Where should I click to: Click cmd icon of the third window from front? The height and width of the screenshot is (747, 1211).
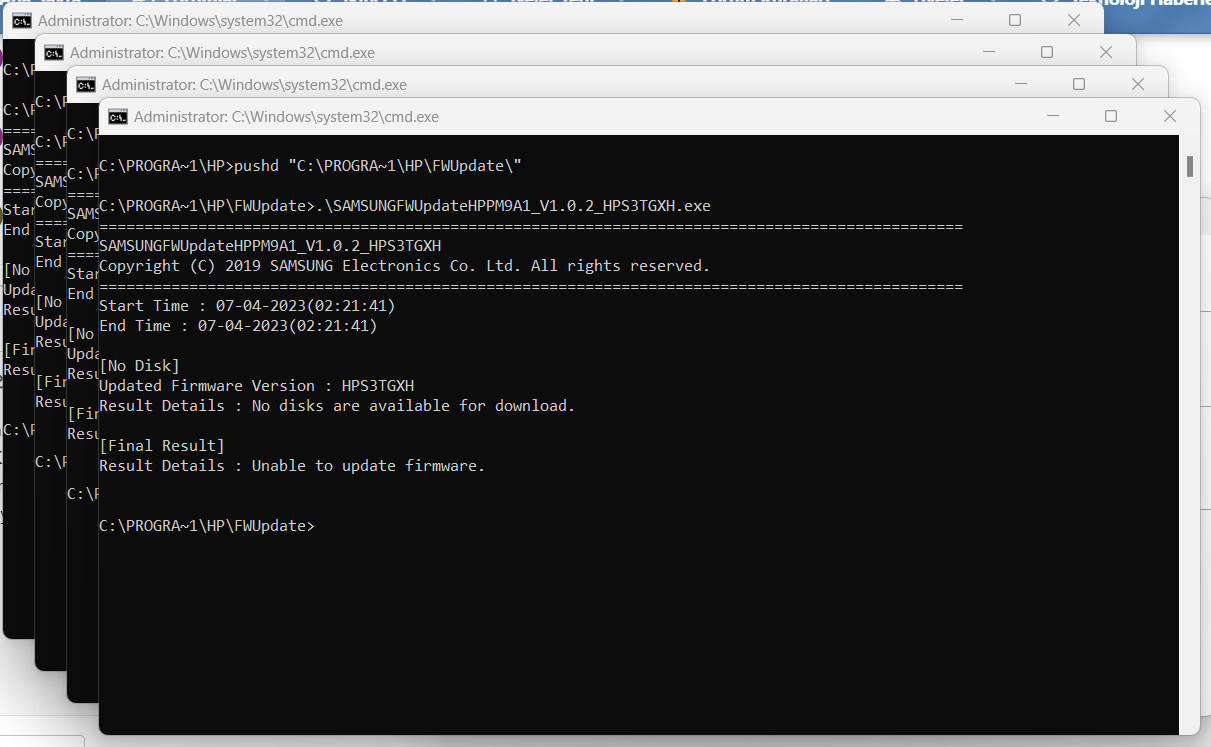54,52
